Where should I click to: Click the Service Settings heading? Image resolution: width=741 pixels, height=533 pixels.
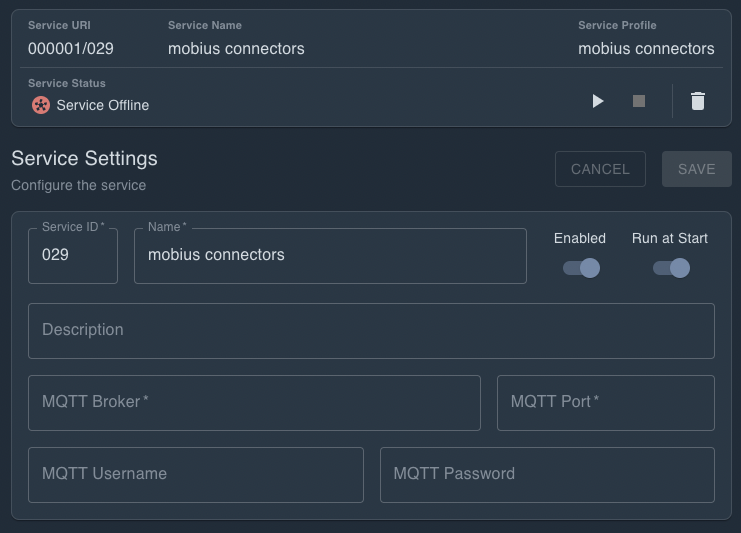pos(84,158)
